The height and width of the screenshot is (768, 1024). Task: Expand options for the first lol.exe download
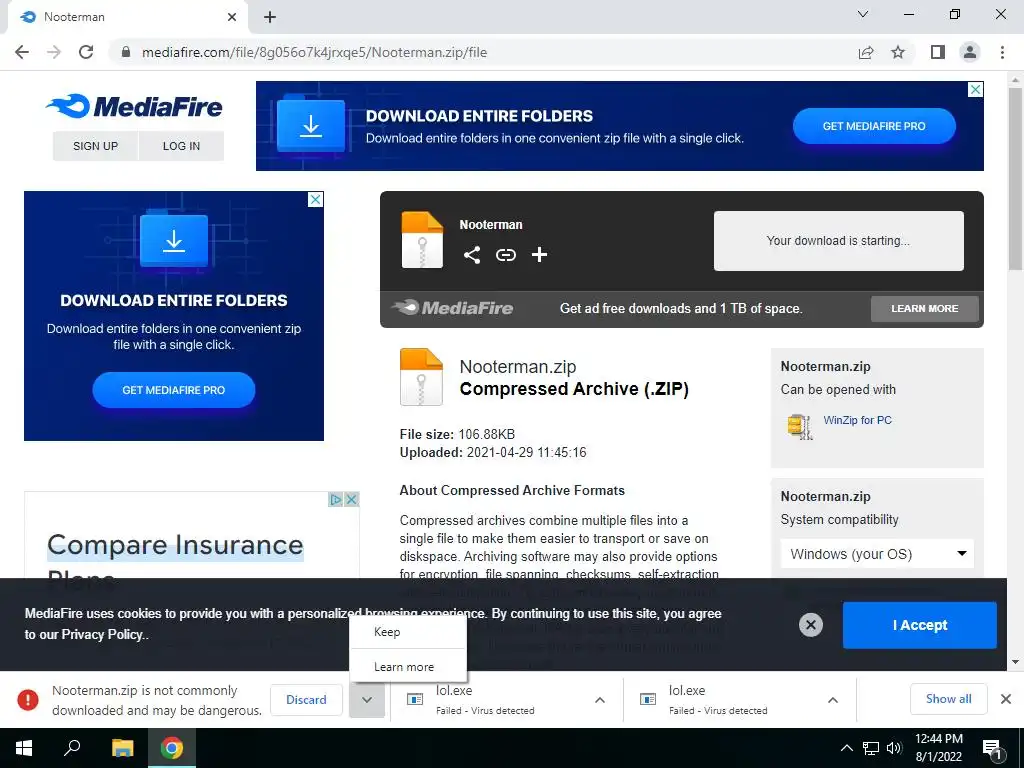(600, 700)
